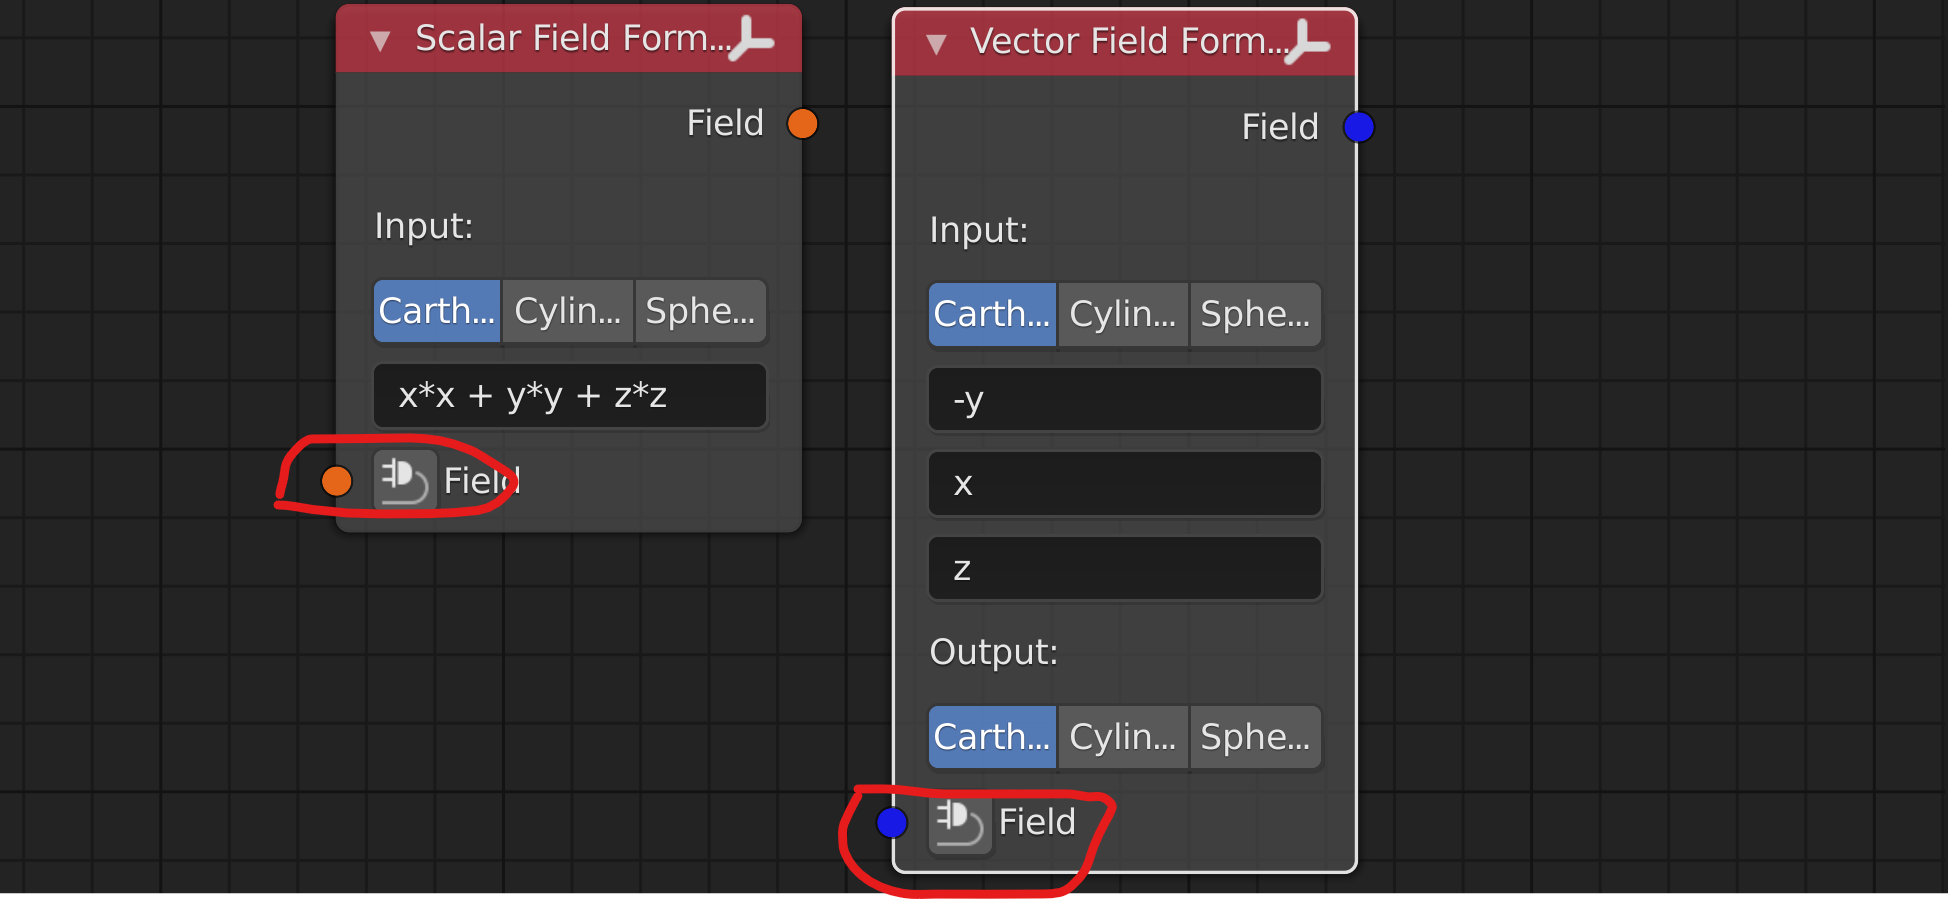This screenshot has width=1948, height=900.
Task: Click the z component formula field
Action: point(1125,569)
